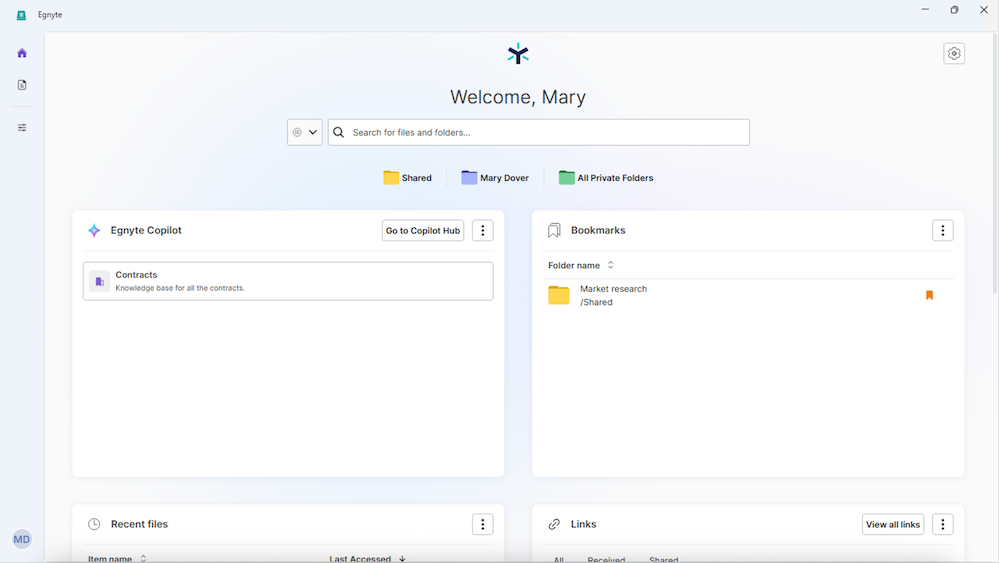Open the Market research bookmarked folder
Screen dimensions: 999x563
748,296
